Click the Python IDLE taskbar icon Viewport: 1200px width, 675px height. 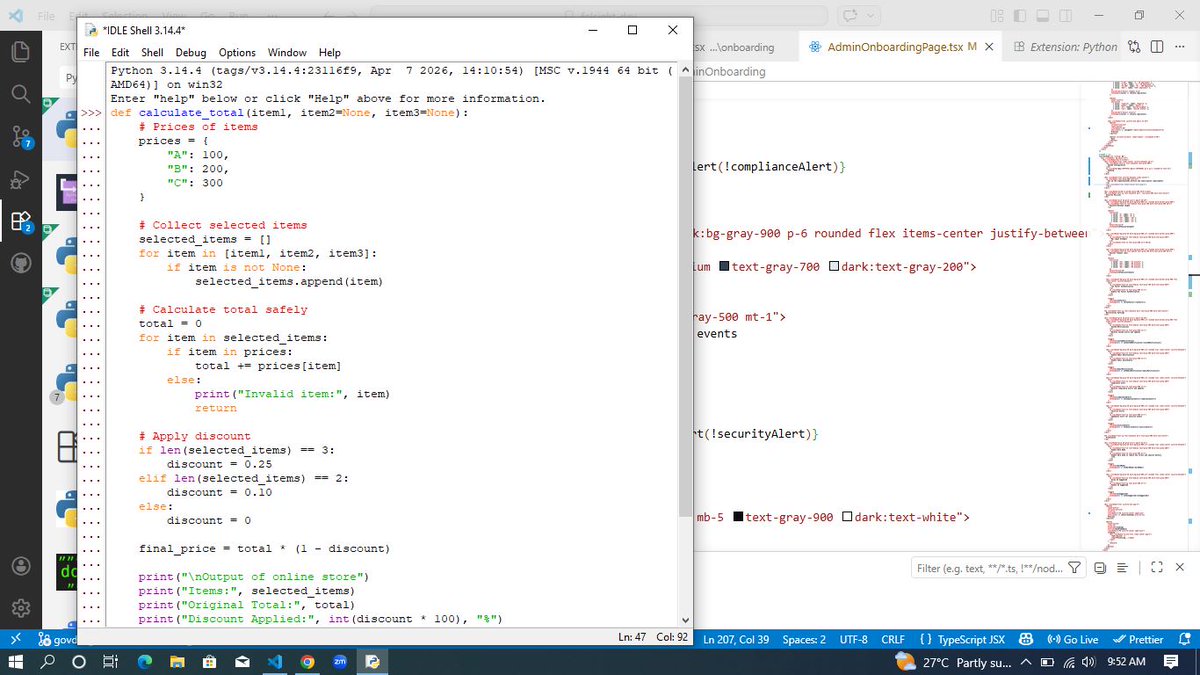tap(372, 662)
